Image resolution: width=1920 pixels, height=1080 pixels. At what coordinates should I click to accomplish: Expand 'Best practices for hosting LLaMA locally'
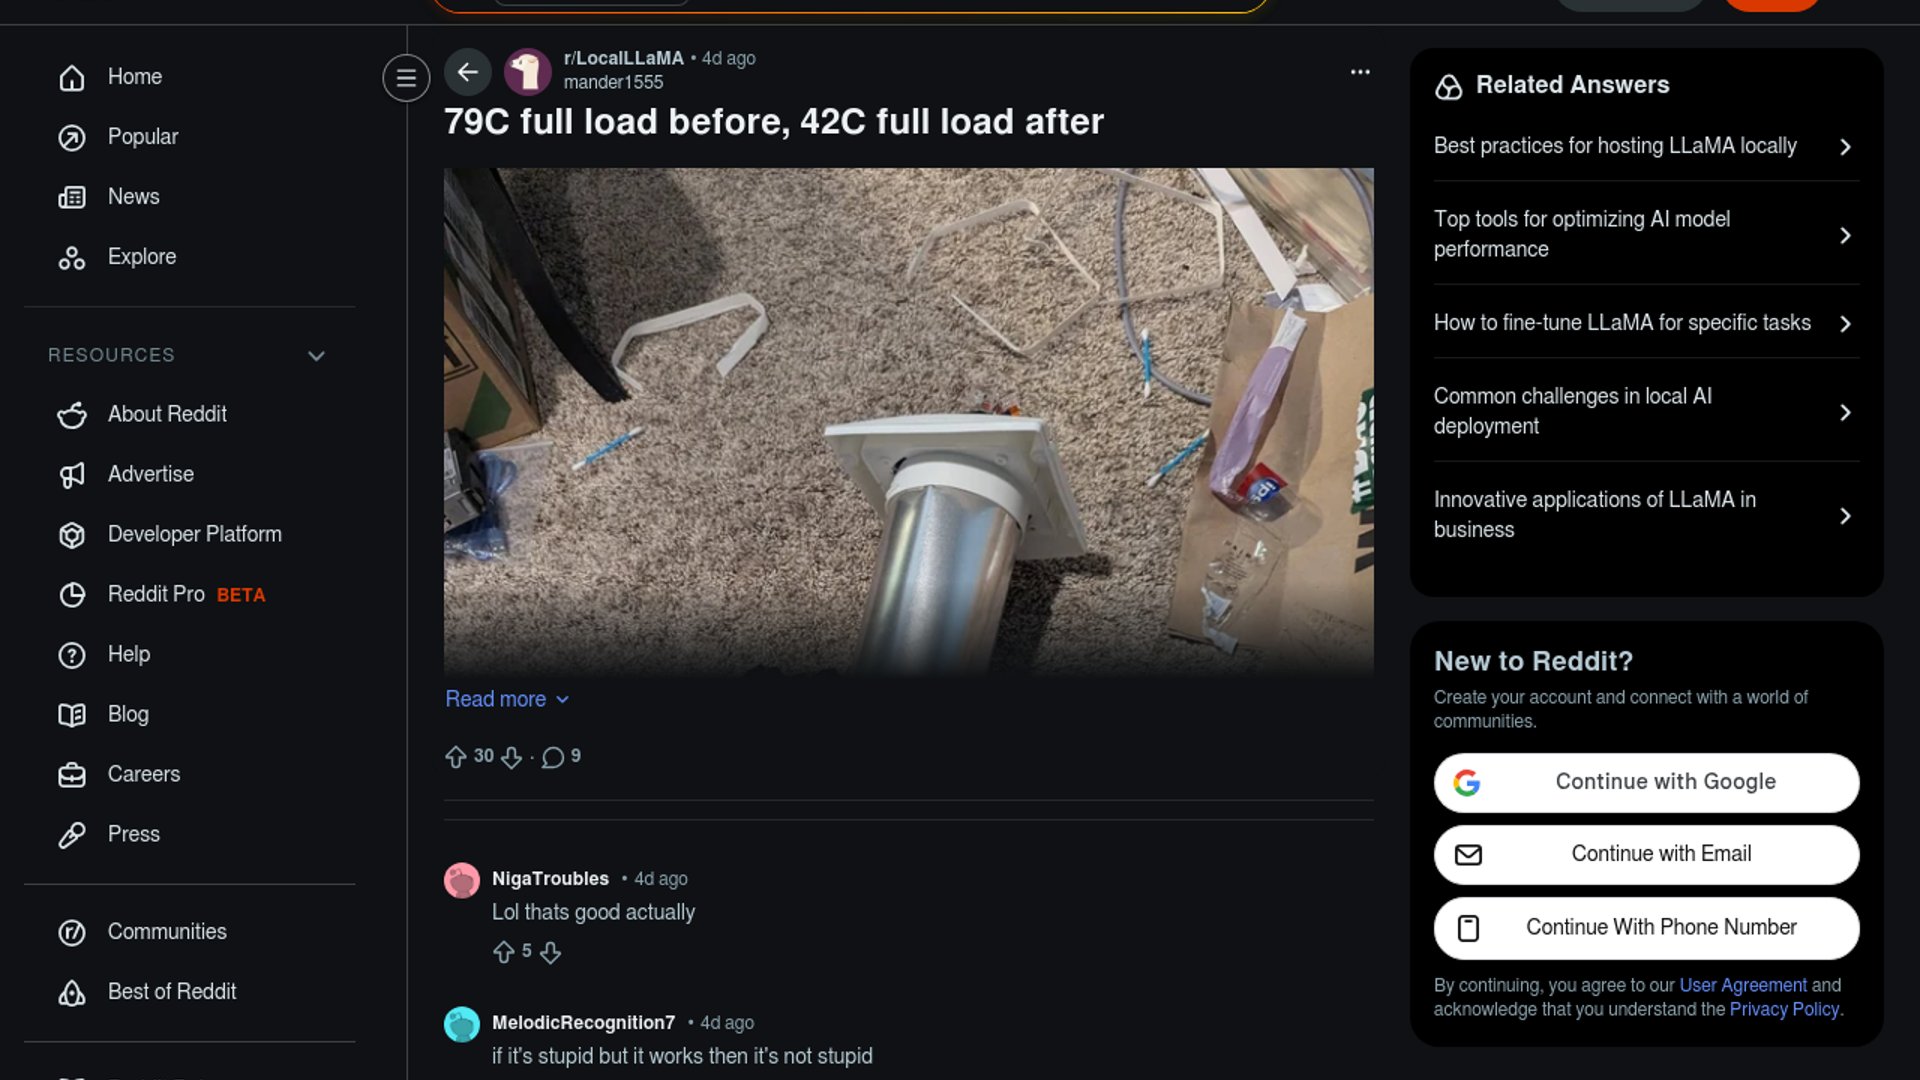[x=1646, y=146]
